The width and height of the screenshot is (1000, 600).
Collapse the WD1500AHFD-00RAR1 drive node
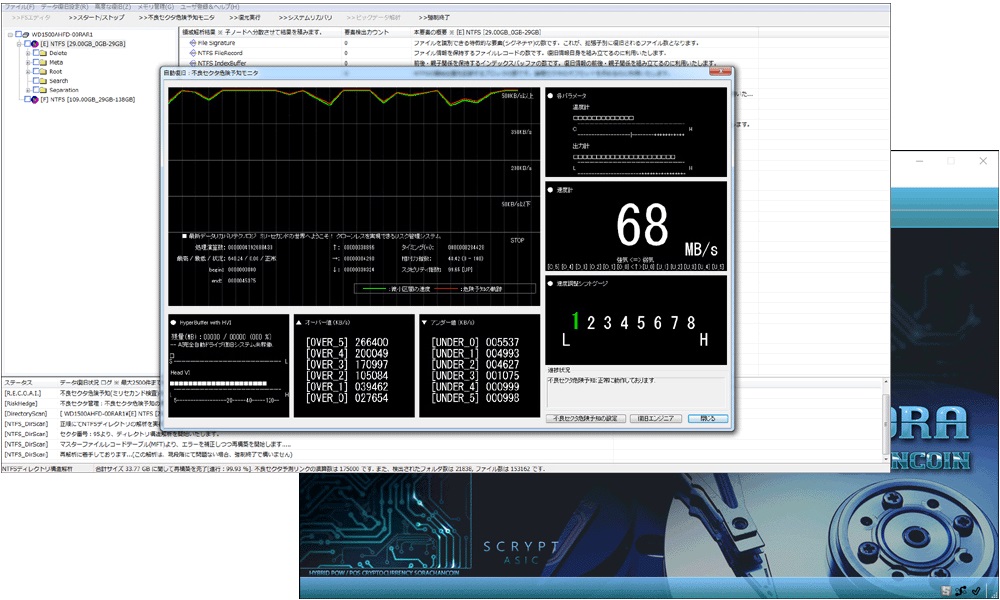tap(10, 34)
